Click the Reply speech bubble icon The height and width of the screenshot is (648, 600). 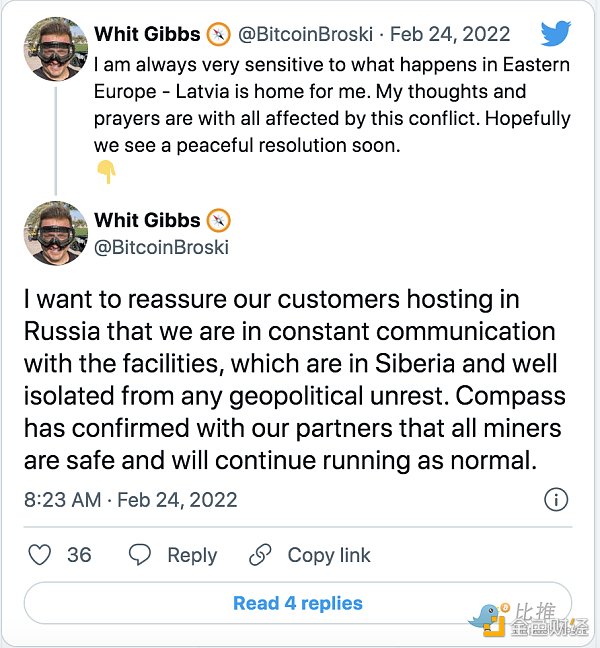coord(141,555)
